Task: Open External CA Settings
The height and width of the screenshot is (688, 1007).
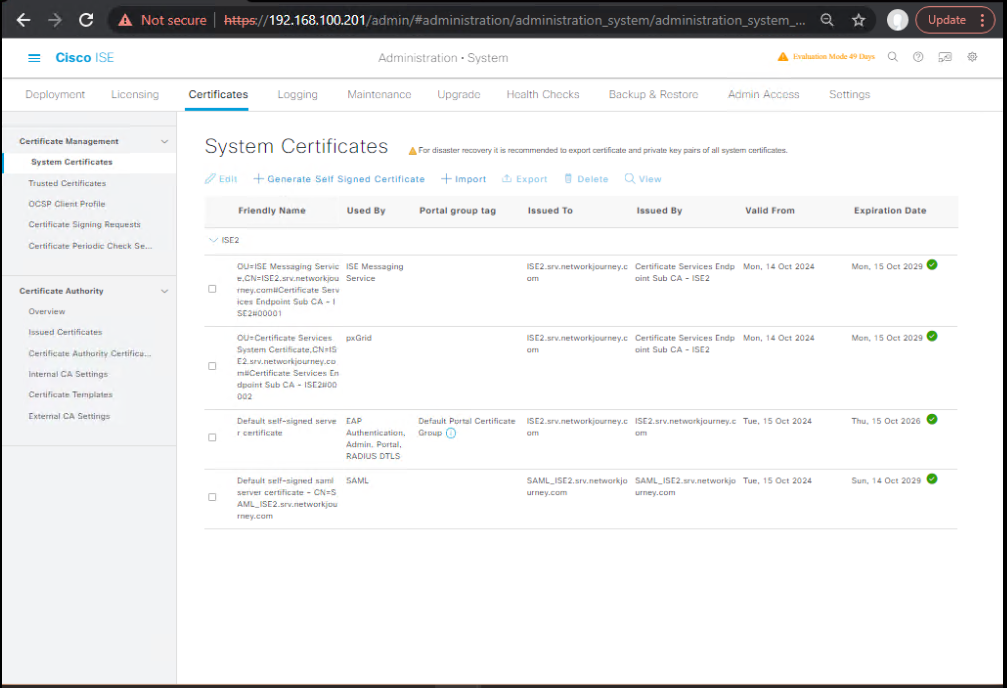Action: coord(69,416)
